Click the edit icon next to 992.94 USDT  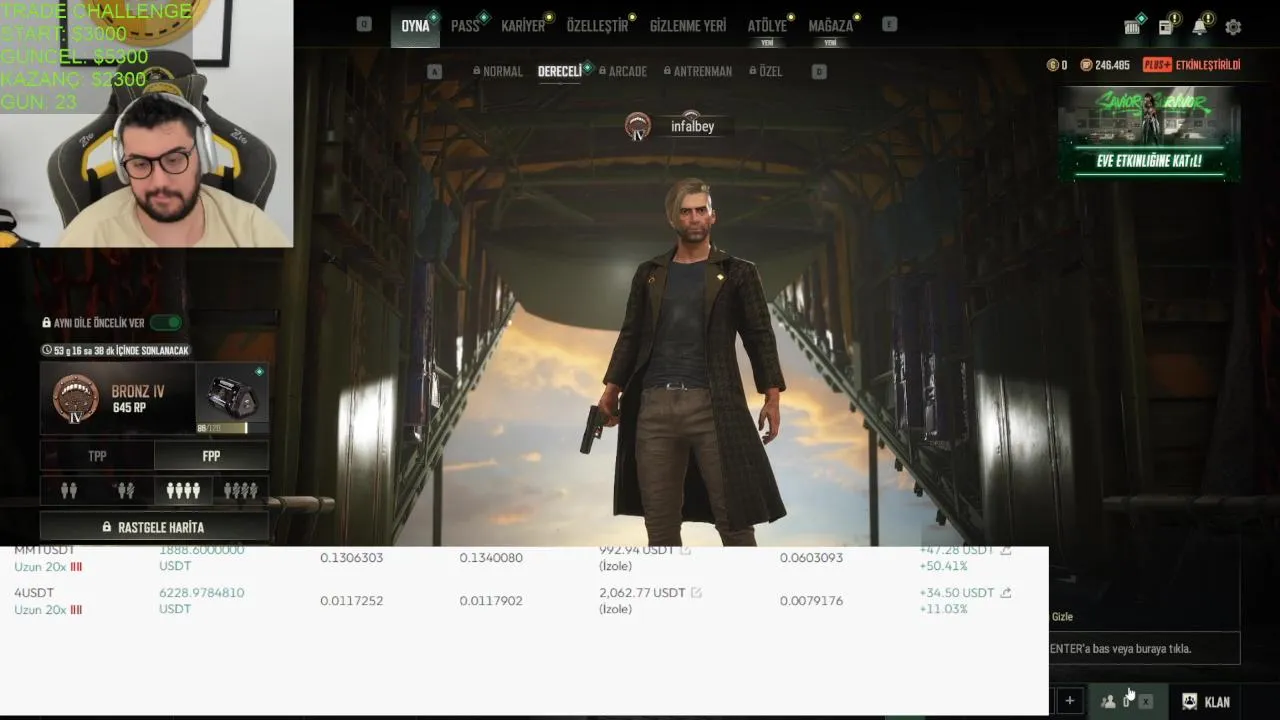coord(685,551)
